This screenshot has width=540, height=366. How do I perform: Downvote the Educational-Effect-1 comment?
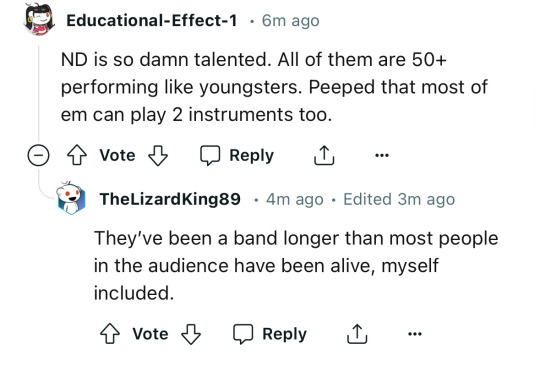tap(158, 155)
